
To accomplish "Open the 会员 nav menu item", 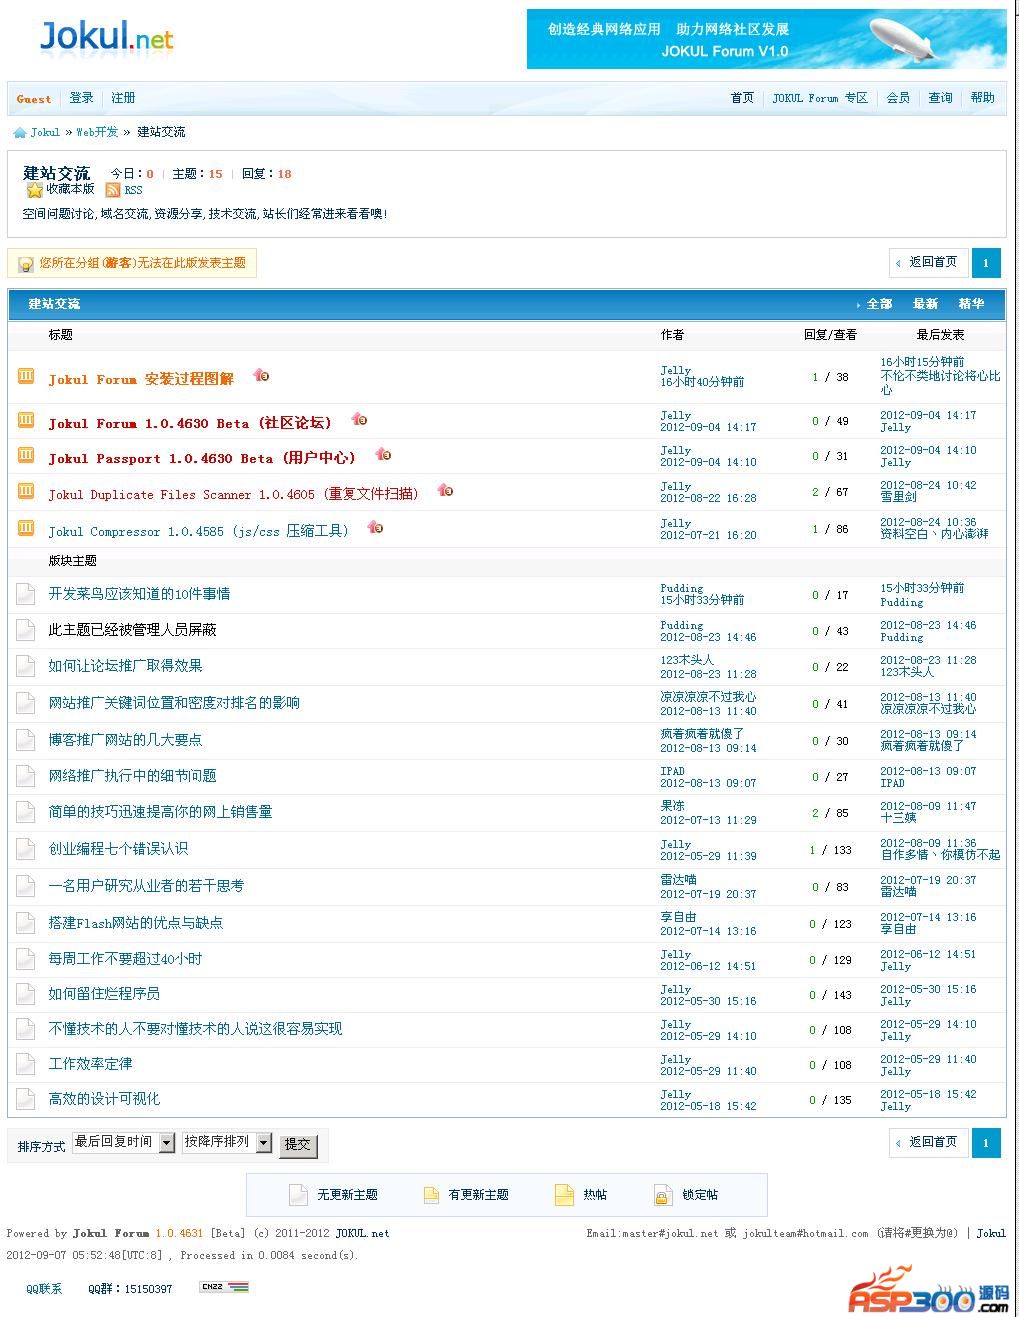I will pos(898,98).
